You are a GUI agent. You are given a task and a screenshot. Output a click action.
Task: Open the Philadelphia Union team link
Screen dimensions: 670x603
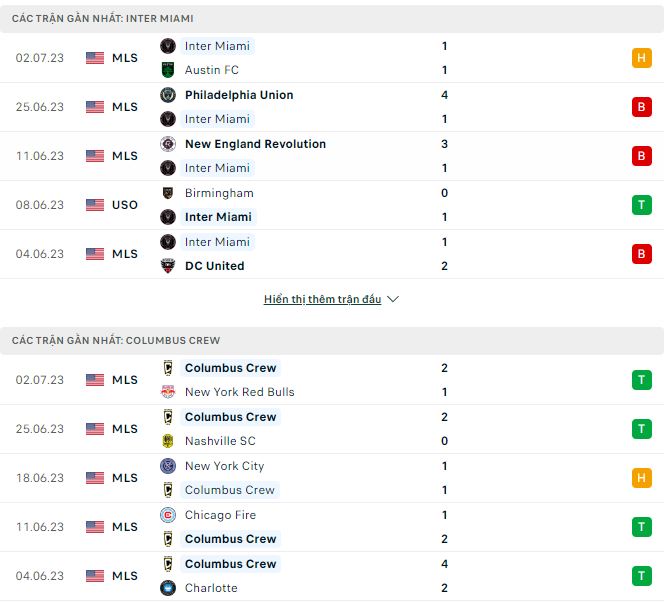point(239,95)
